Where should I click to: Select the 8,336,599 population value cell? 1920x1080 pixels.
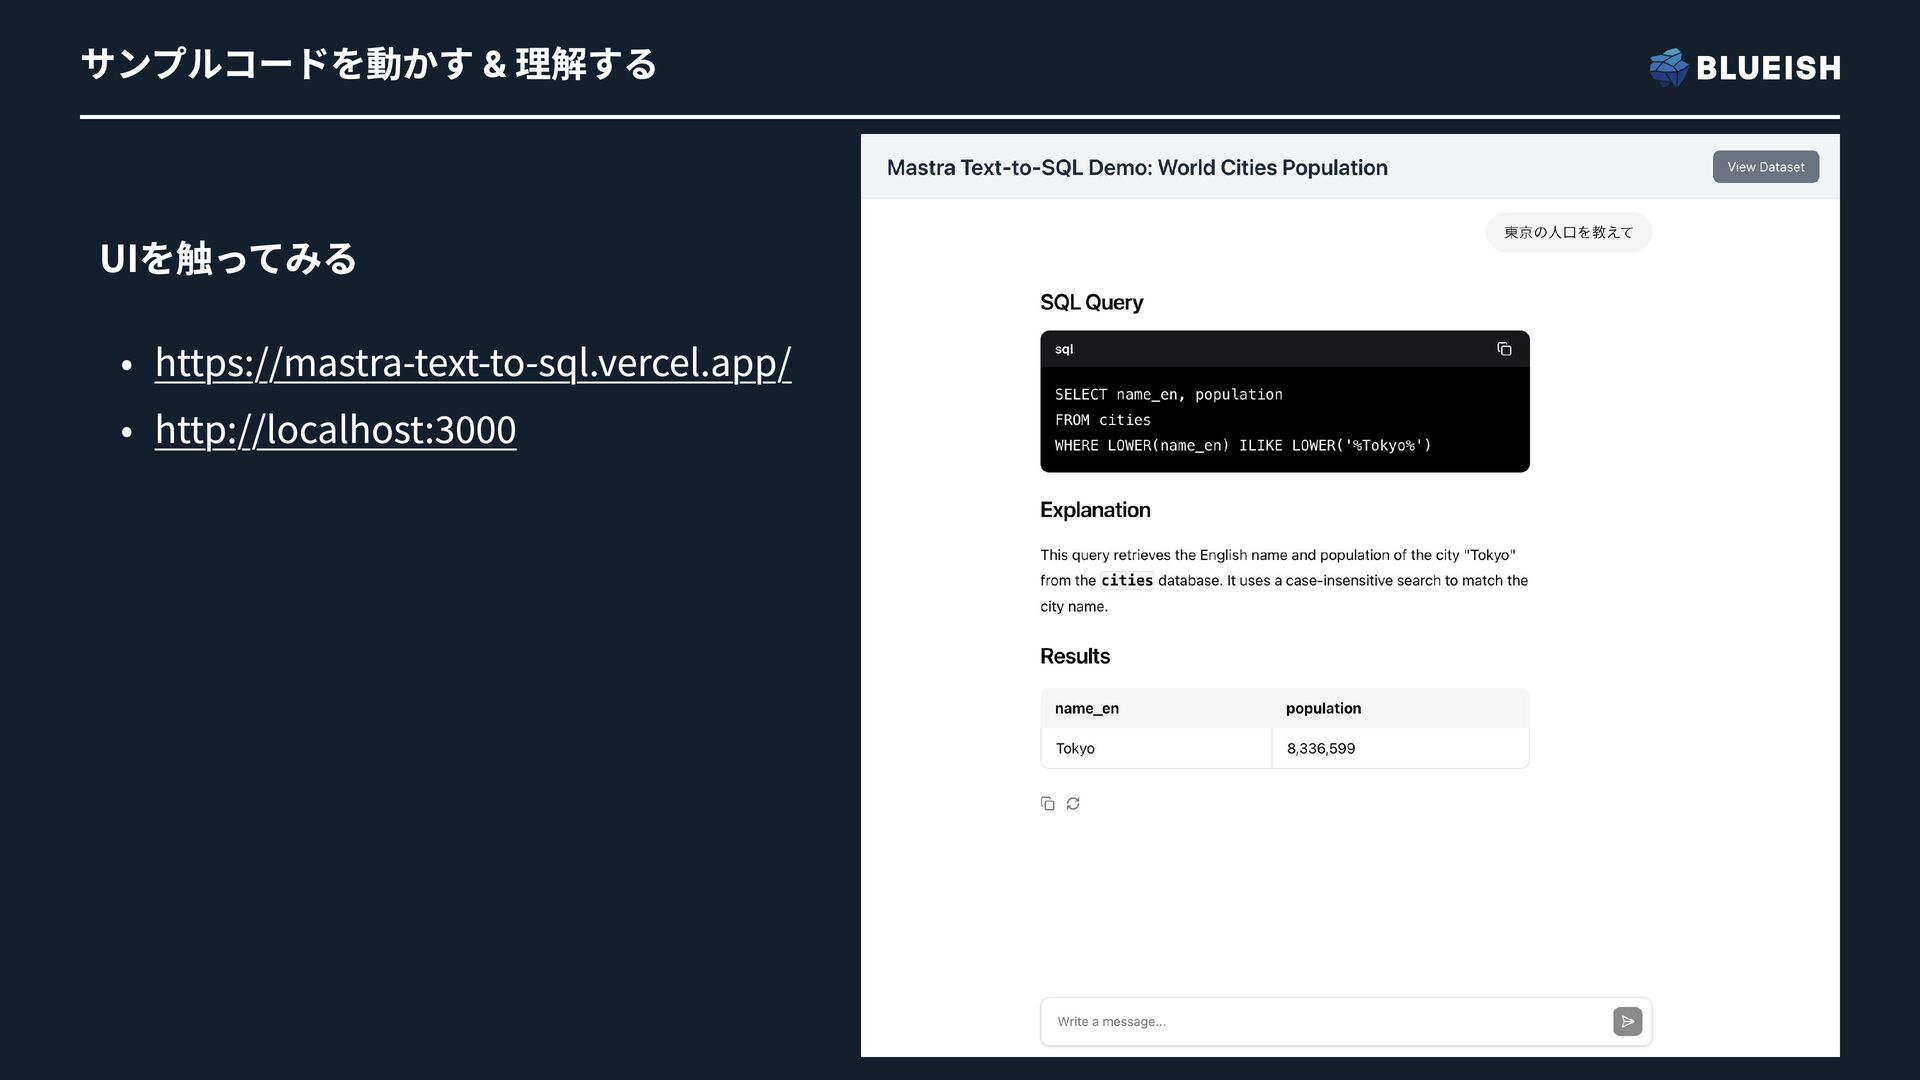click(1320, 748)
